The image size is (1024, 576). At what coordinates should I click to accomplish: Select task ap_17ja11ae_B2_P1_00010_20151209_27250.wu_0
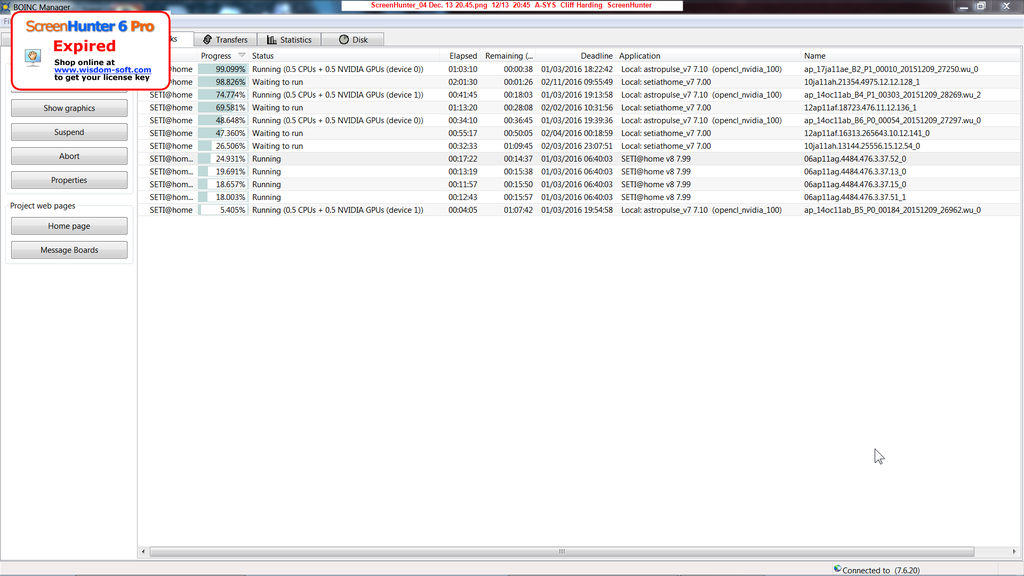(x=891, y=69)
